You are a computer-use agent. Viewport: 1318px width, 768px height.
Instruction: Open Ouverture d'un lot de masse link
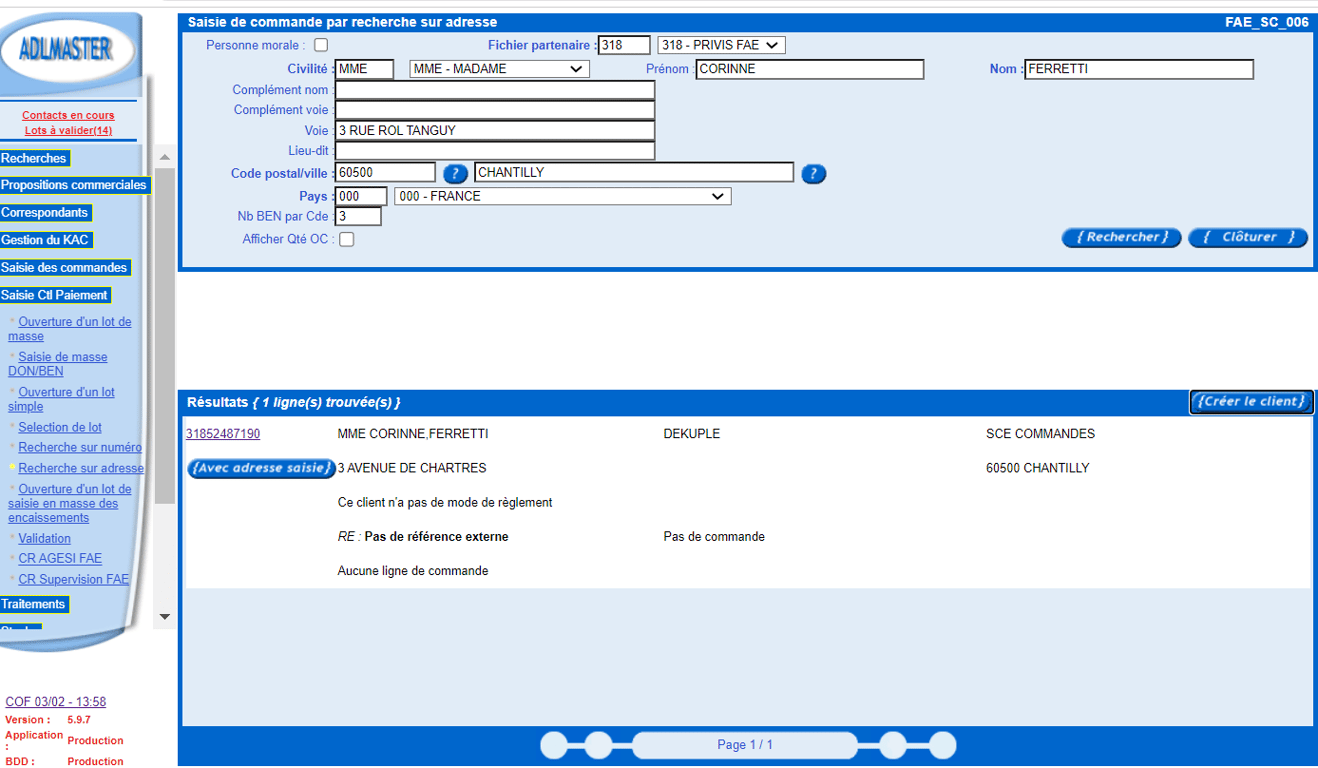[x=70, y=329]
